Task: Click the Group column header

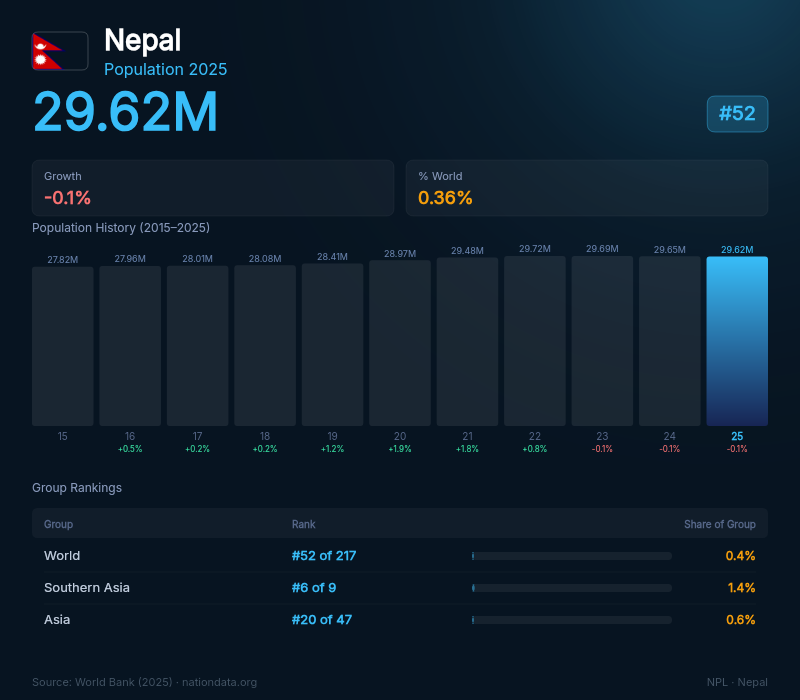Action: [x=59, y=524]
